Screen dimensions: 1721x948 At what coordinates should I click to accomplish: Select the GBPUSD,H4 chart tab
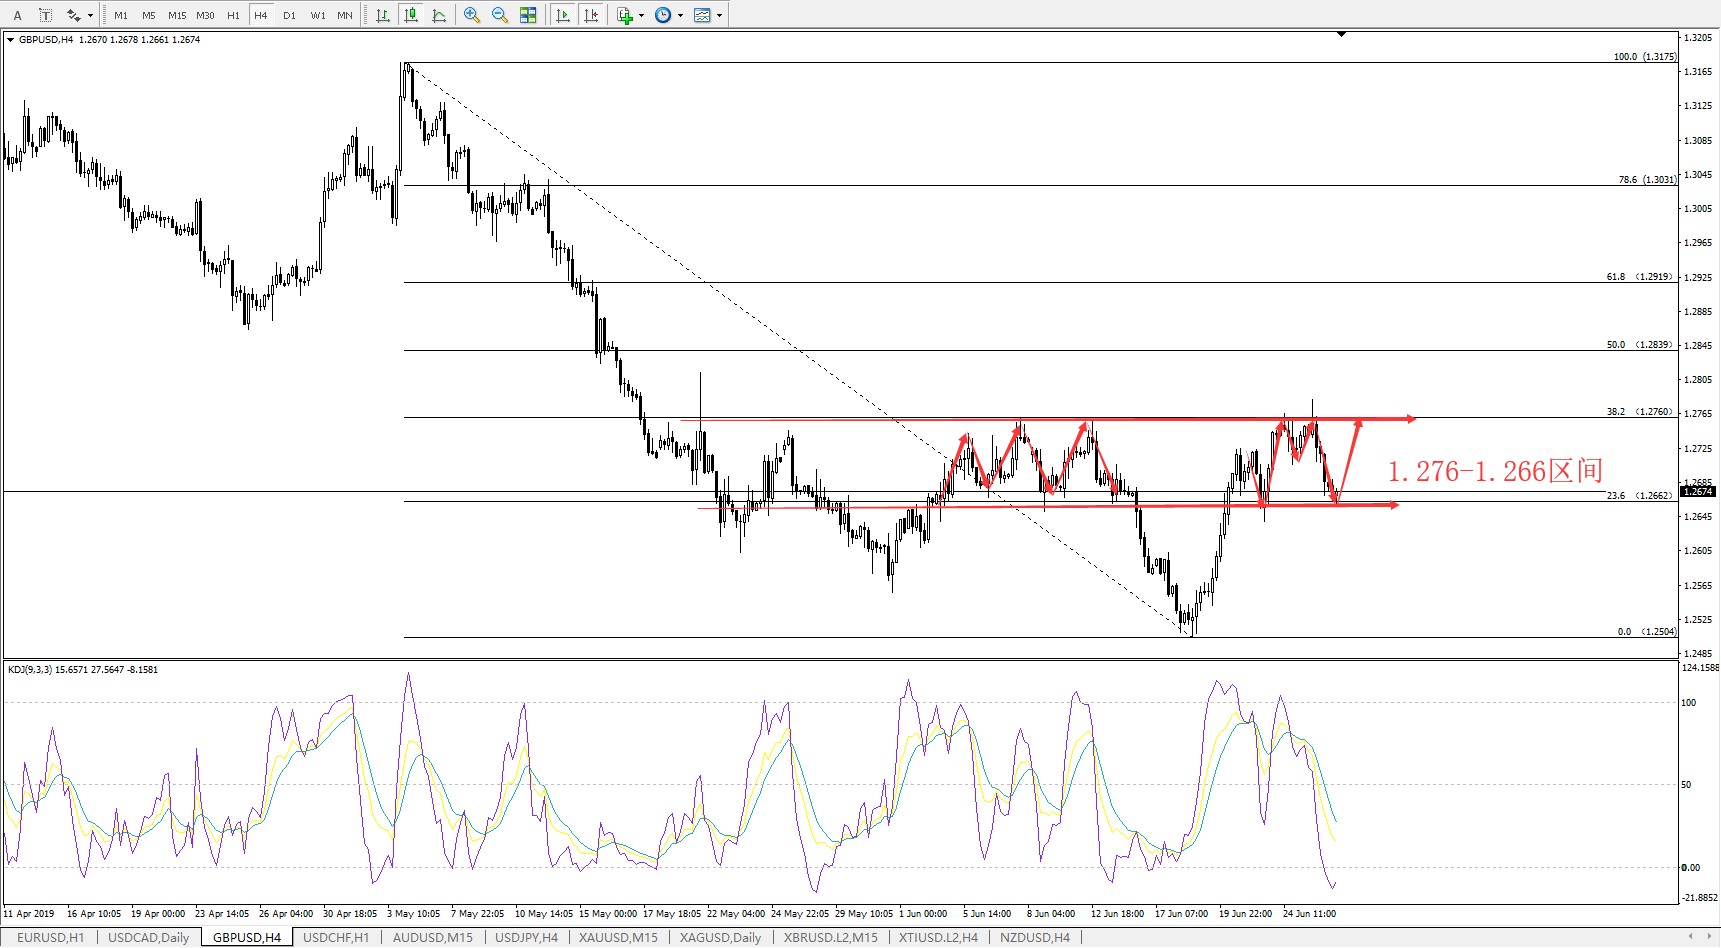point(247,937)
